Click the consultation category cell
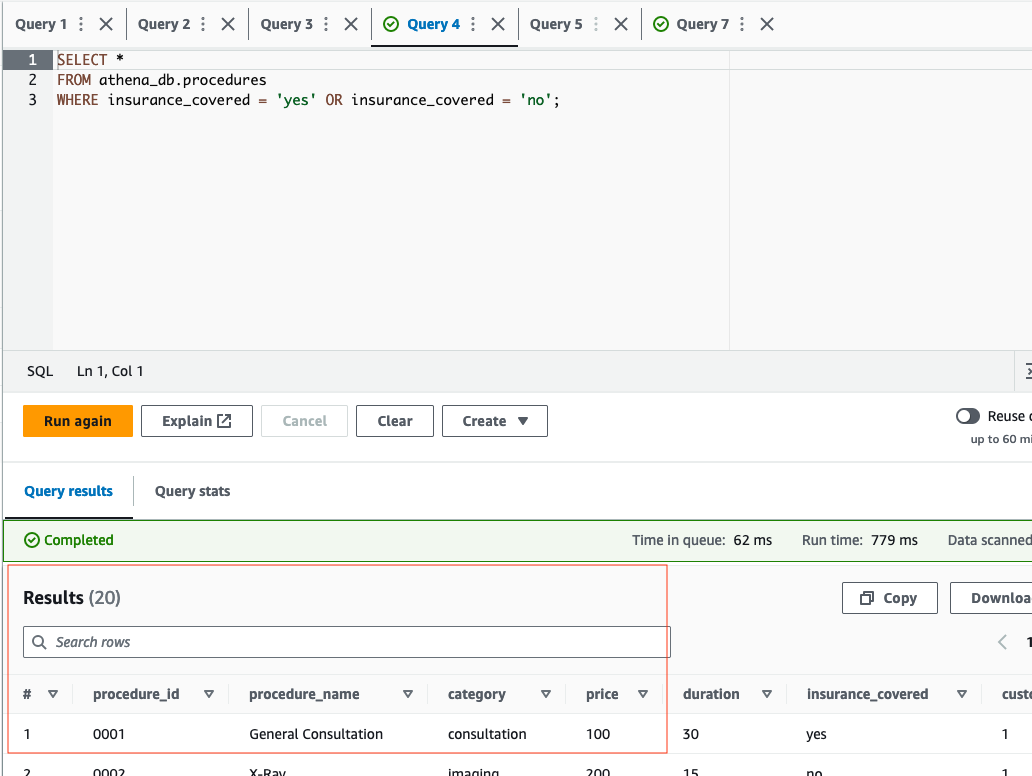Screen dimensions: 1032x776 click(x=487, y=734)
